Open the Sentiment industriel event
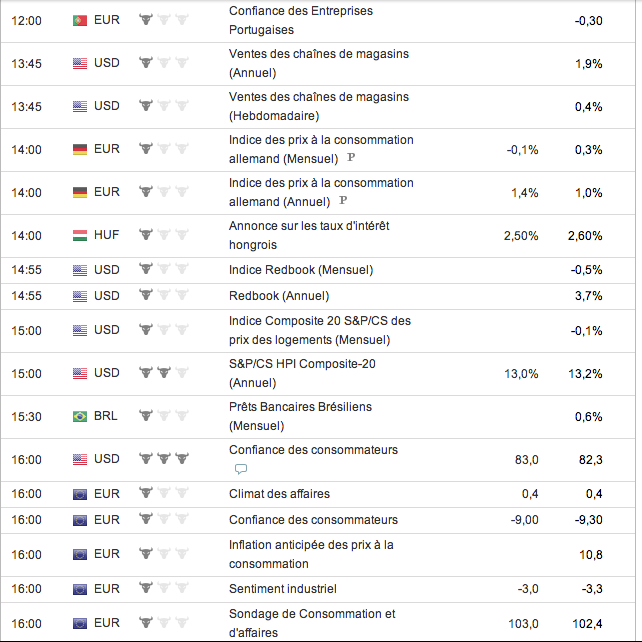This screenshot has height=642, width=642. point(283,589)
